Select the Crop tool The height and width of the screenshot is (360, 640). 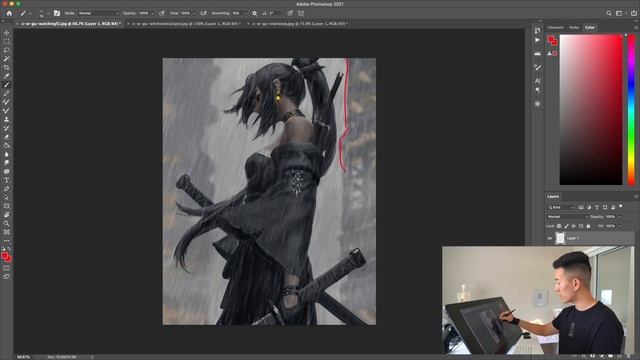6,67
